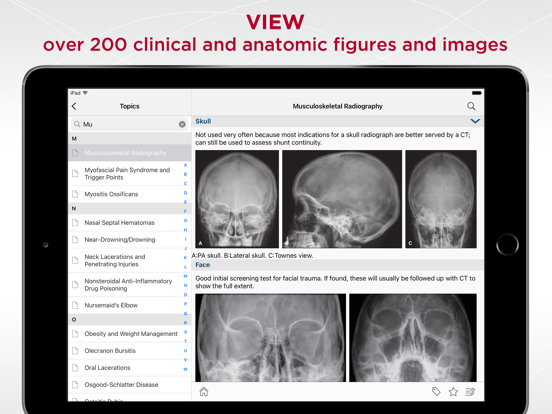The image size is (552, 414).
Task: Open the Face section header
Action: coord(338,265)
